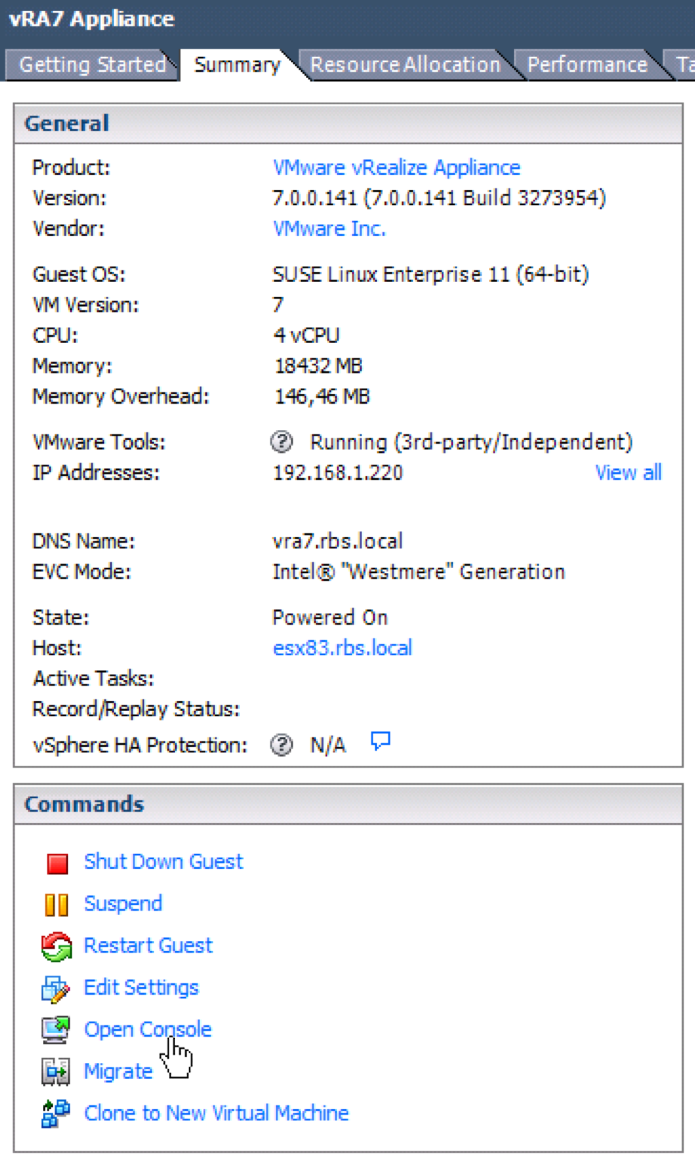This screenshot has height=1162, width=695.
Task: Click the Migrate icon
Action: [x=56, y=1072]
